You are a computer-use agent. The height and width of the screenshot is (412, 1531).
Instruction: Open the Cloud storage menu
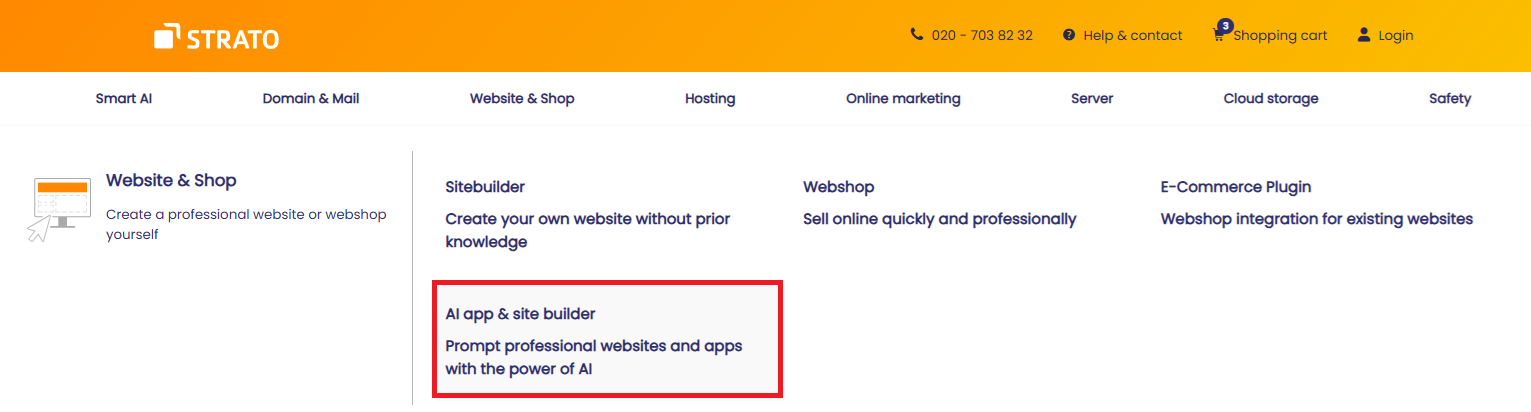click(1271, 98)
